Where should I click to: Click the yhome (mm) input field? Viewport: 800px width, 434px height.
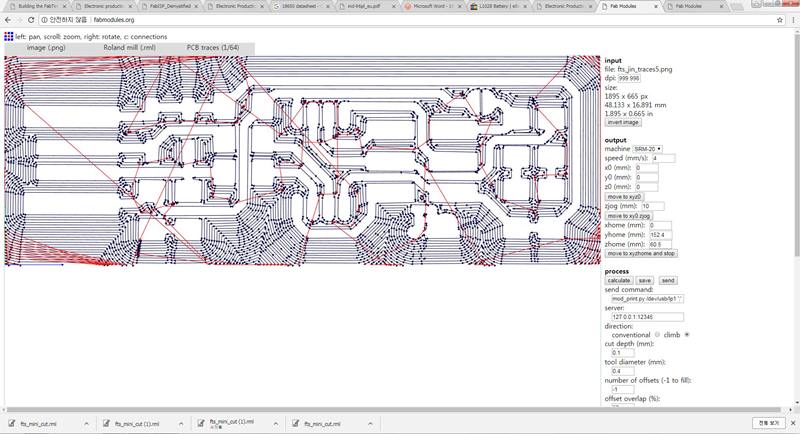[660, 235]
